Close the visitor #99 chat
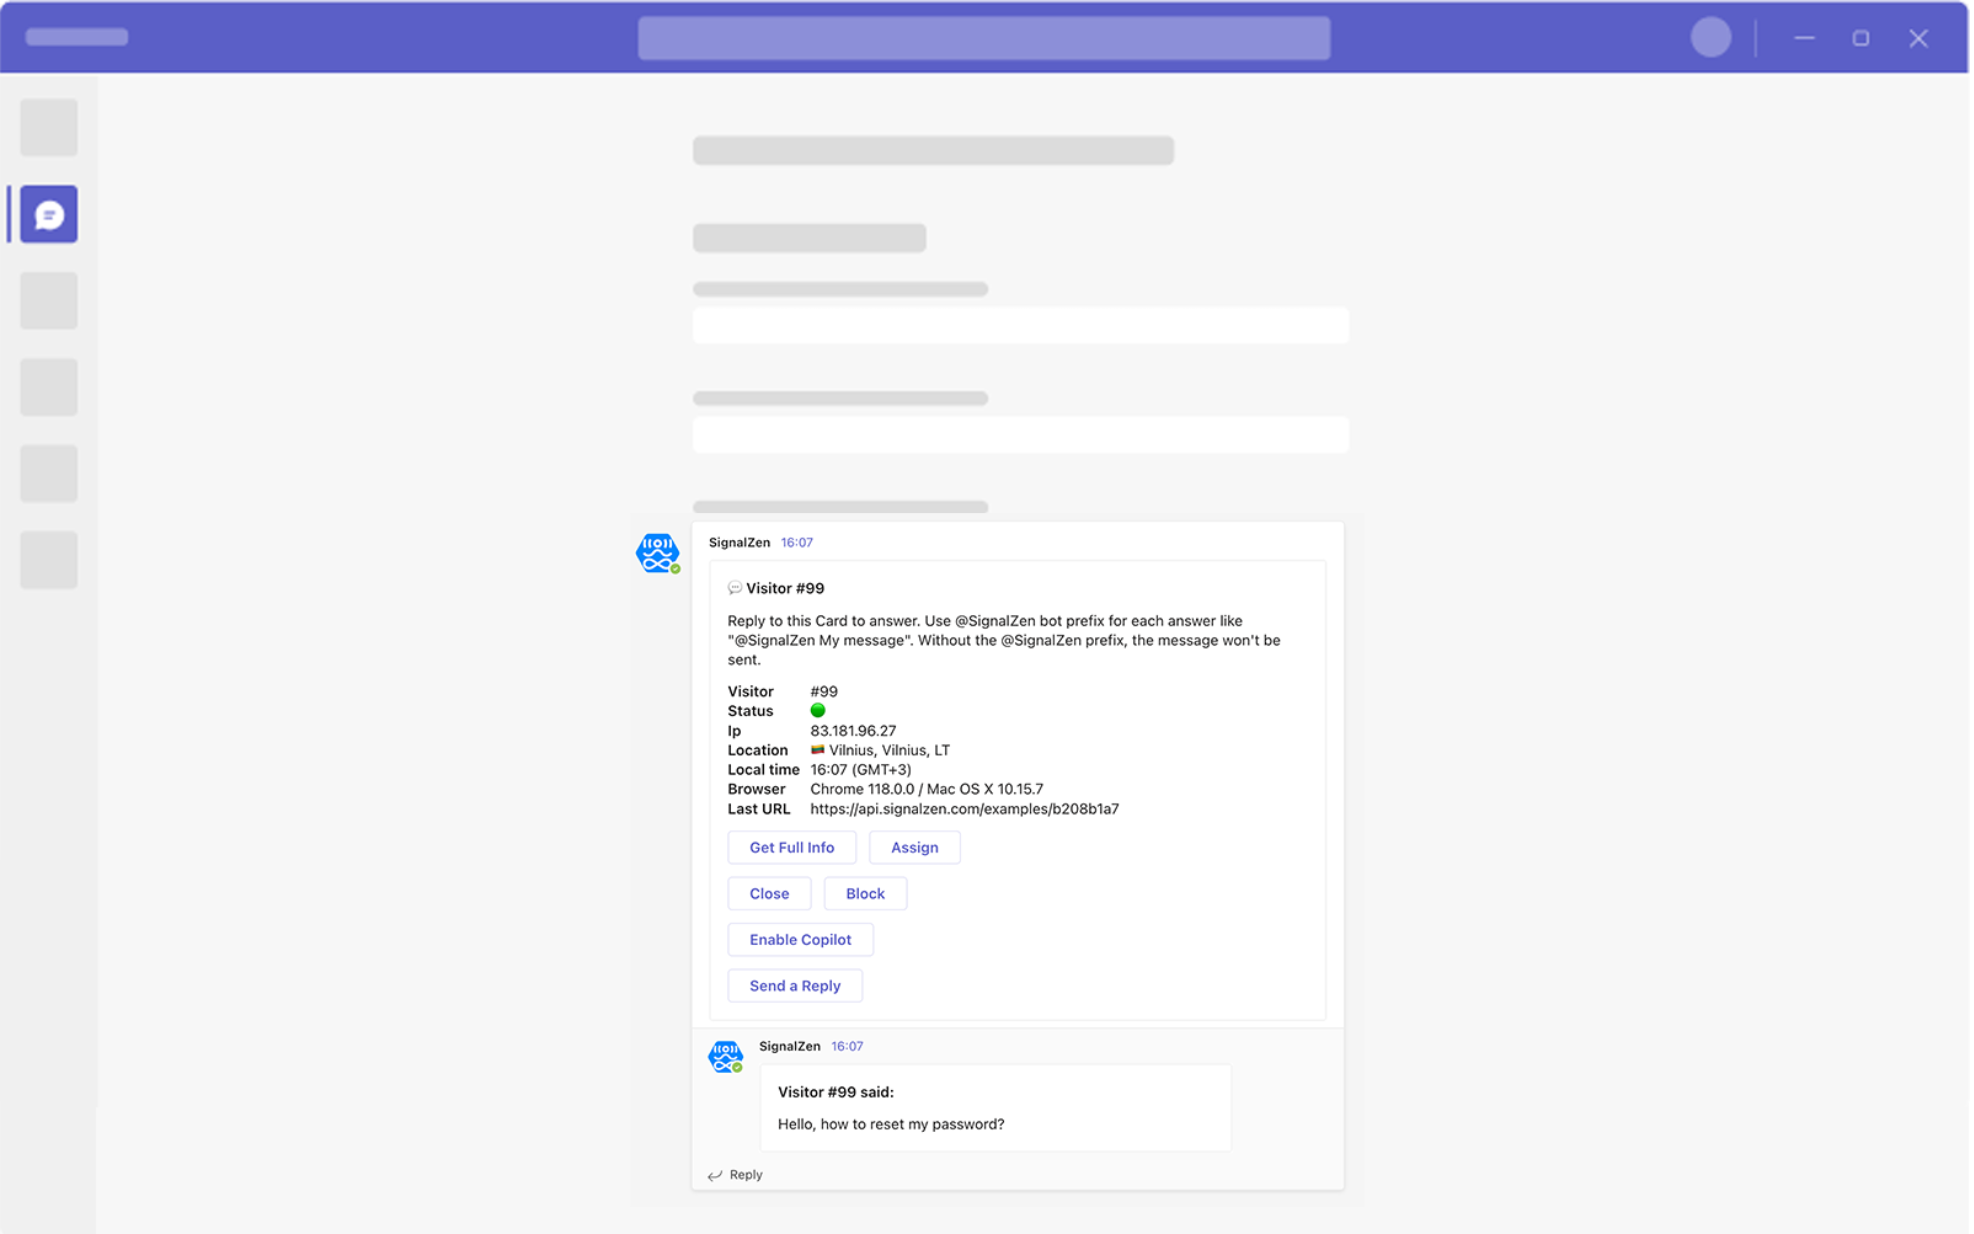The width and height of the screenshot is (1974, 1234). 769,893
